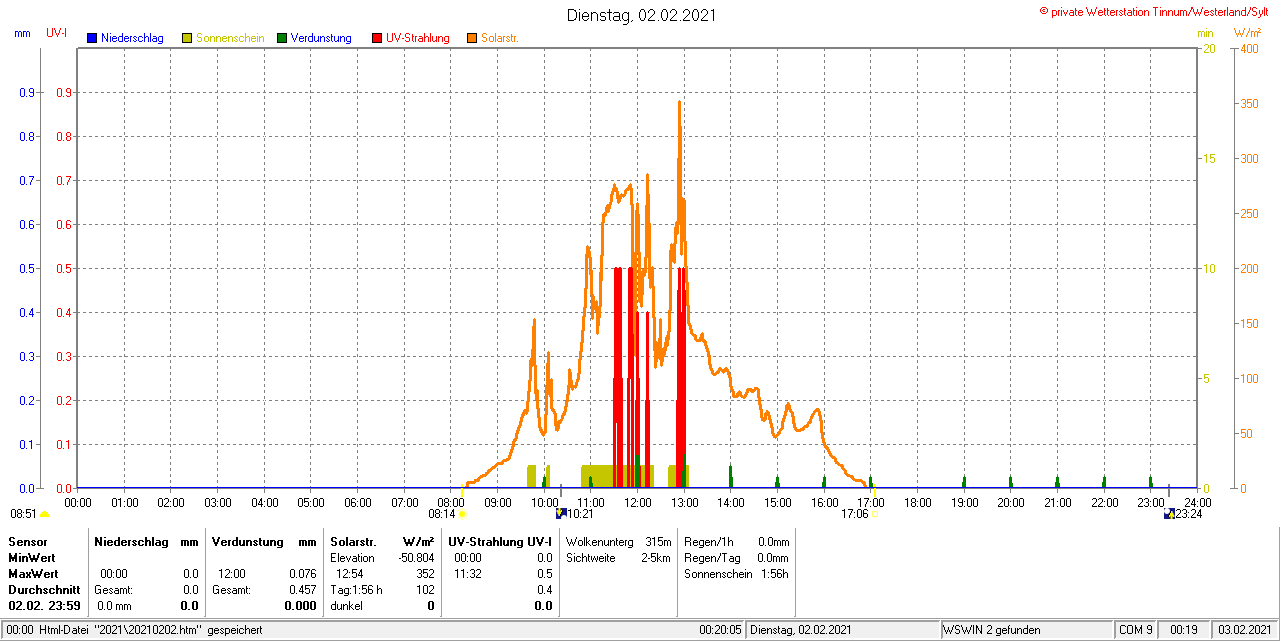This screenshot has height=641, width=1280.
Task: Select the Niederschlag legend label
Action: point(132,38)
